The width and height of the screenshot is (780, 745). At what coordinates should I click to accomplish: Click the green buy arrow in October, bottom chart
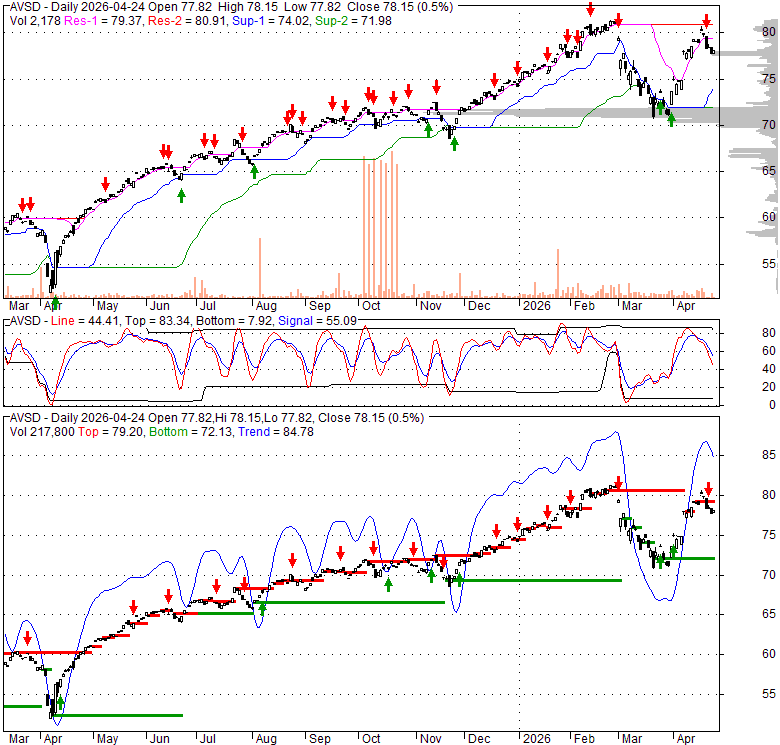click(x=388, y=584)
